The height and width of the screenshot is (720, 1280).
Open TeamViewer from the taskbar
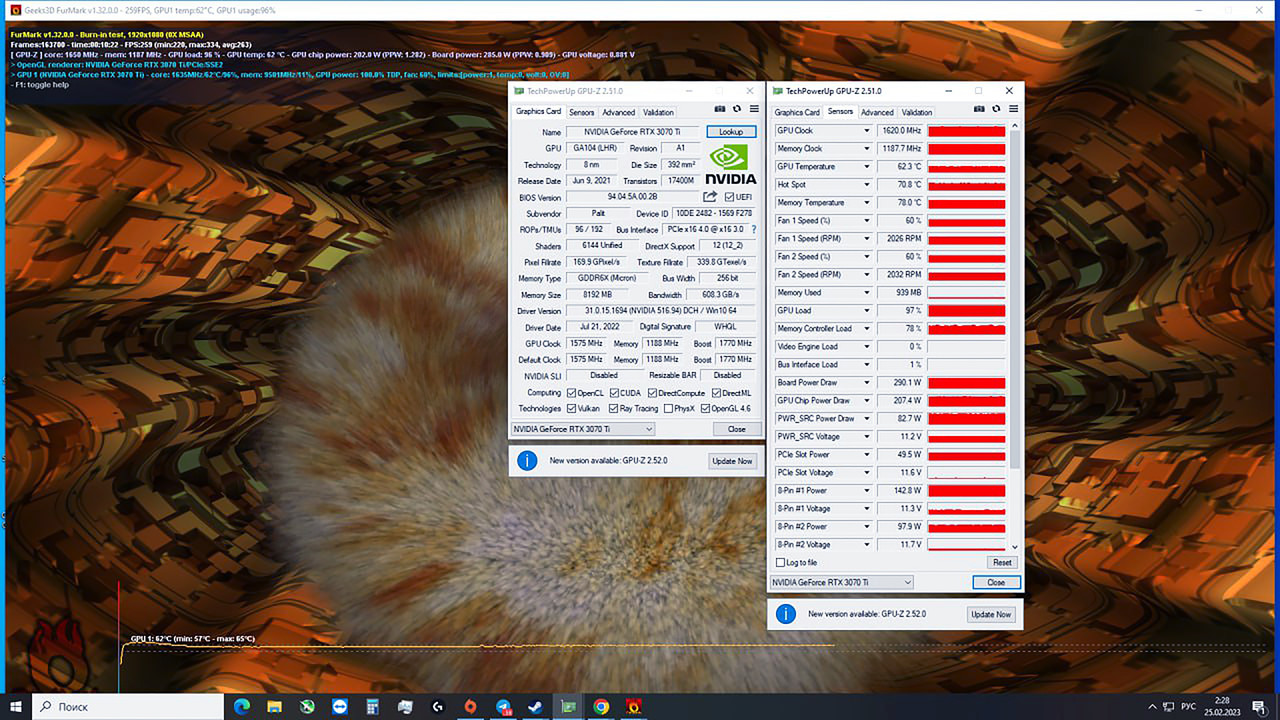click(x=339, y=706)
